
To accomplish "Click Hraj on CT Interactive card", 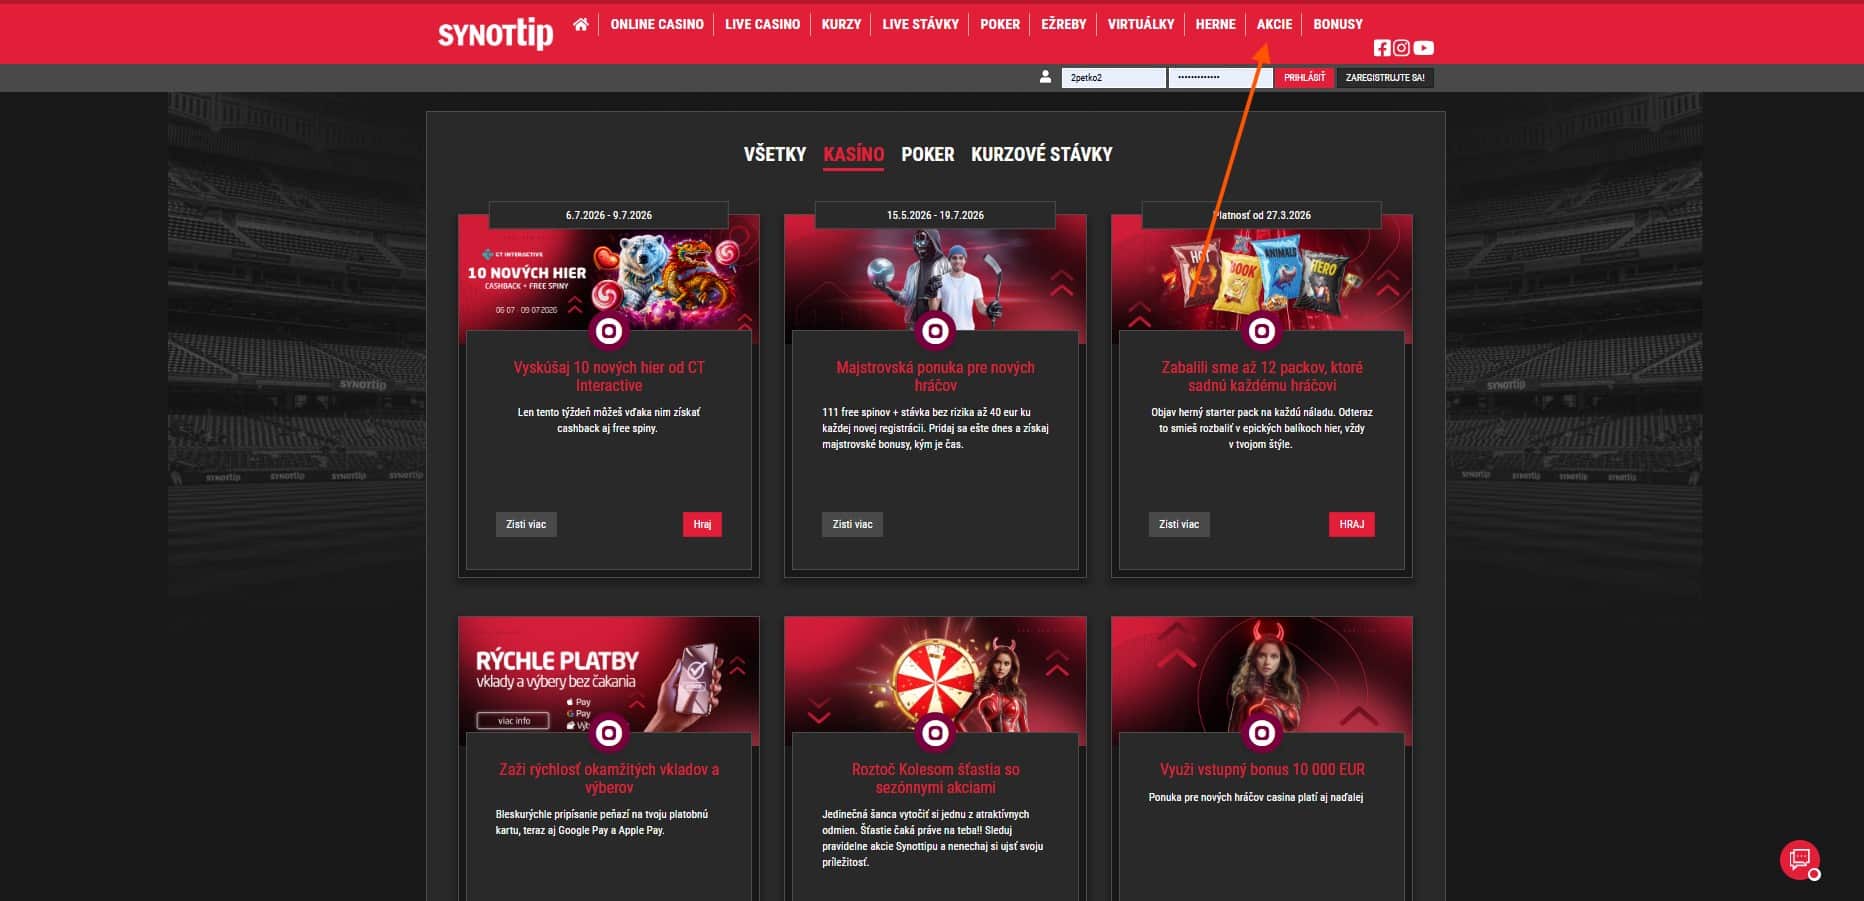I will pos(702,524).
